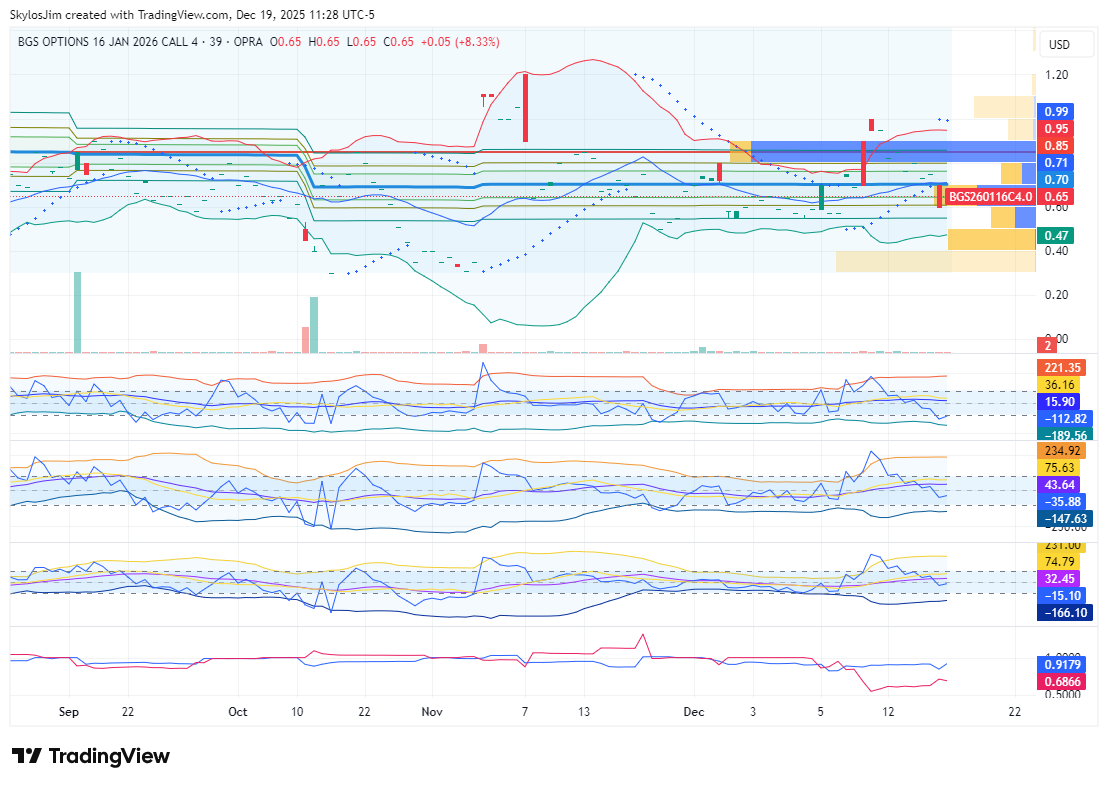Viewport: 1108px width, 786px height.
Task: Open the USD currency selector
Action: (1058, 45)
